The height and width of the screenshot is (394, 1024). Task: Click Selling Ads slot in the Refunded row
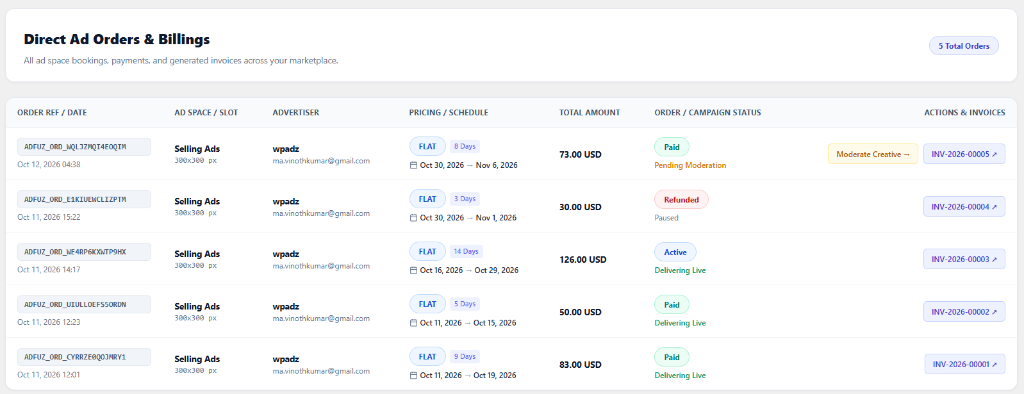point(197,201)
